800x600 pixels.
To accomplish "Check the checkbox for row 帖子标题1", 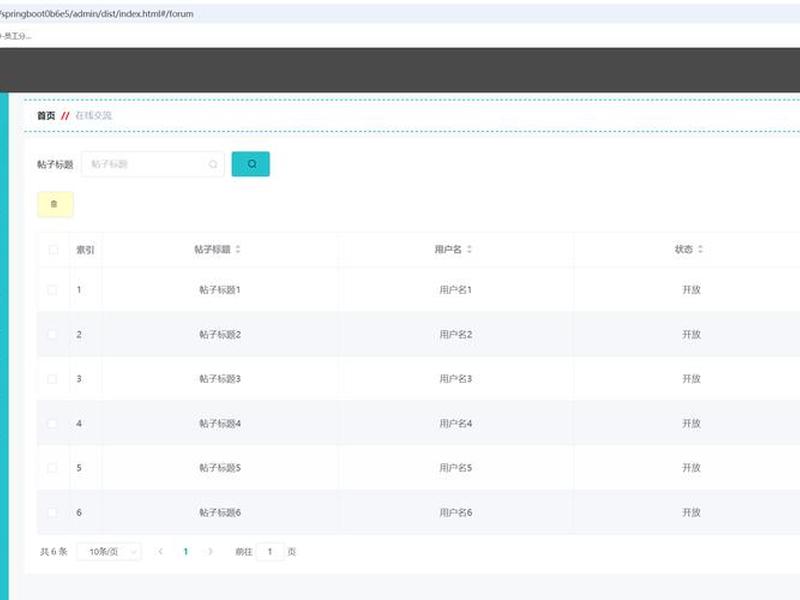I will pos(52,290).
